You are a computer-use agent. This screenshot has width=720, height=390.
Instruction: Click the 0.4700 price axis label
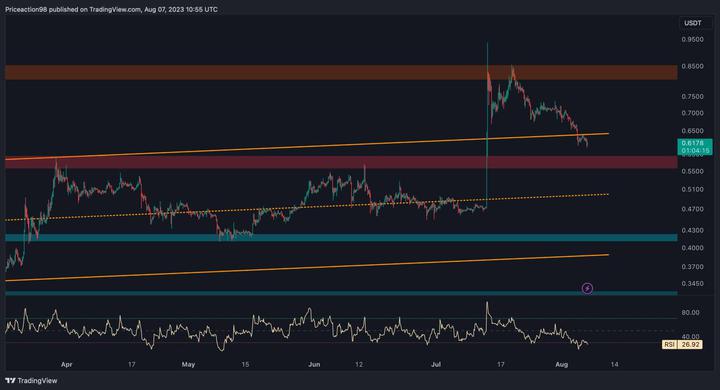[x=692, y=209]
